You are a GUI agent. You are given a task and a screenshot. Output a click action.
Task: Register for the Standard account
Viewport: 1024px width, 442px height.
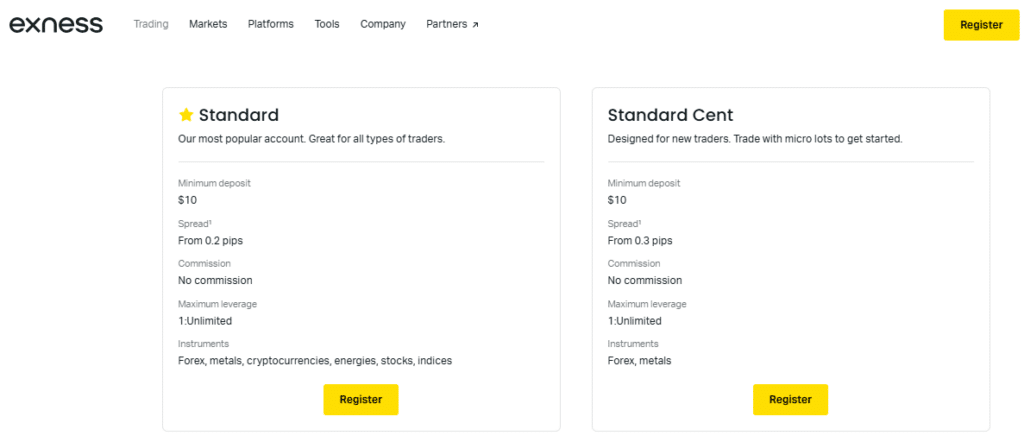(360, 400)
